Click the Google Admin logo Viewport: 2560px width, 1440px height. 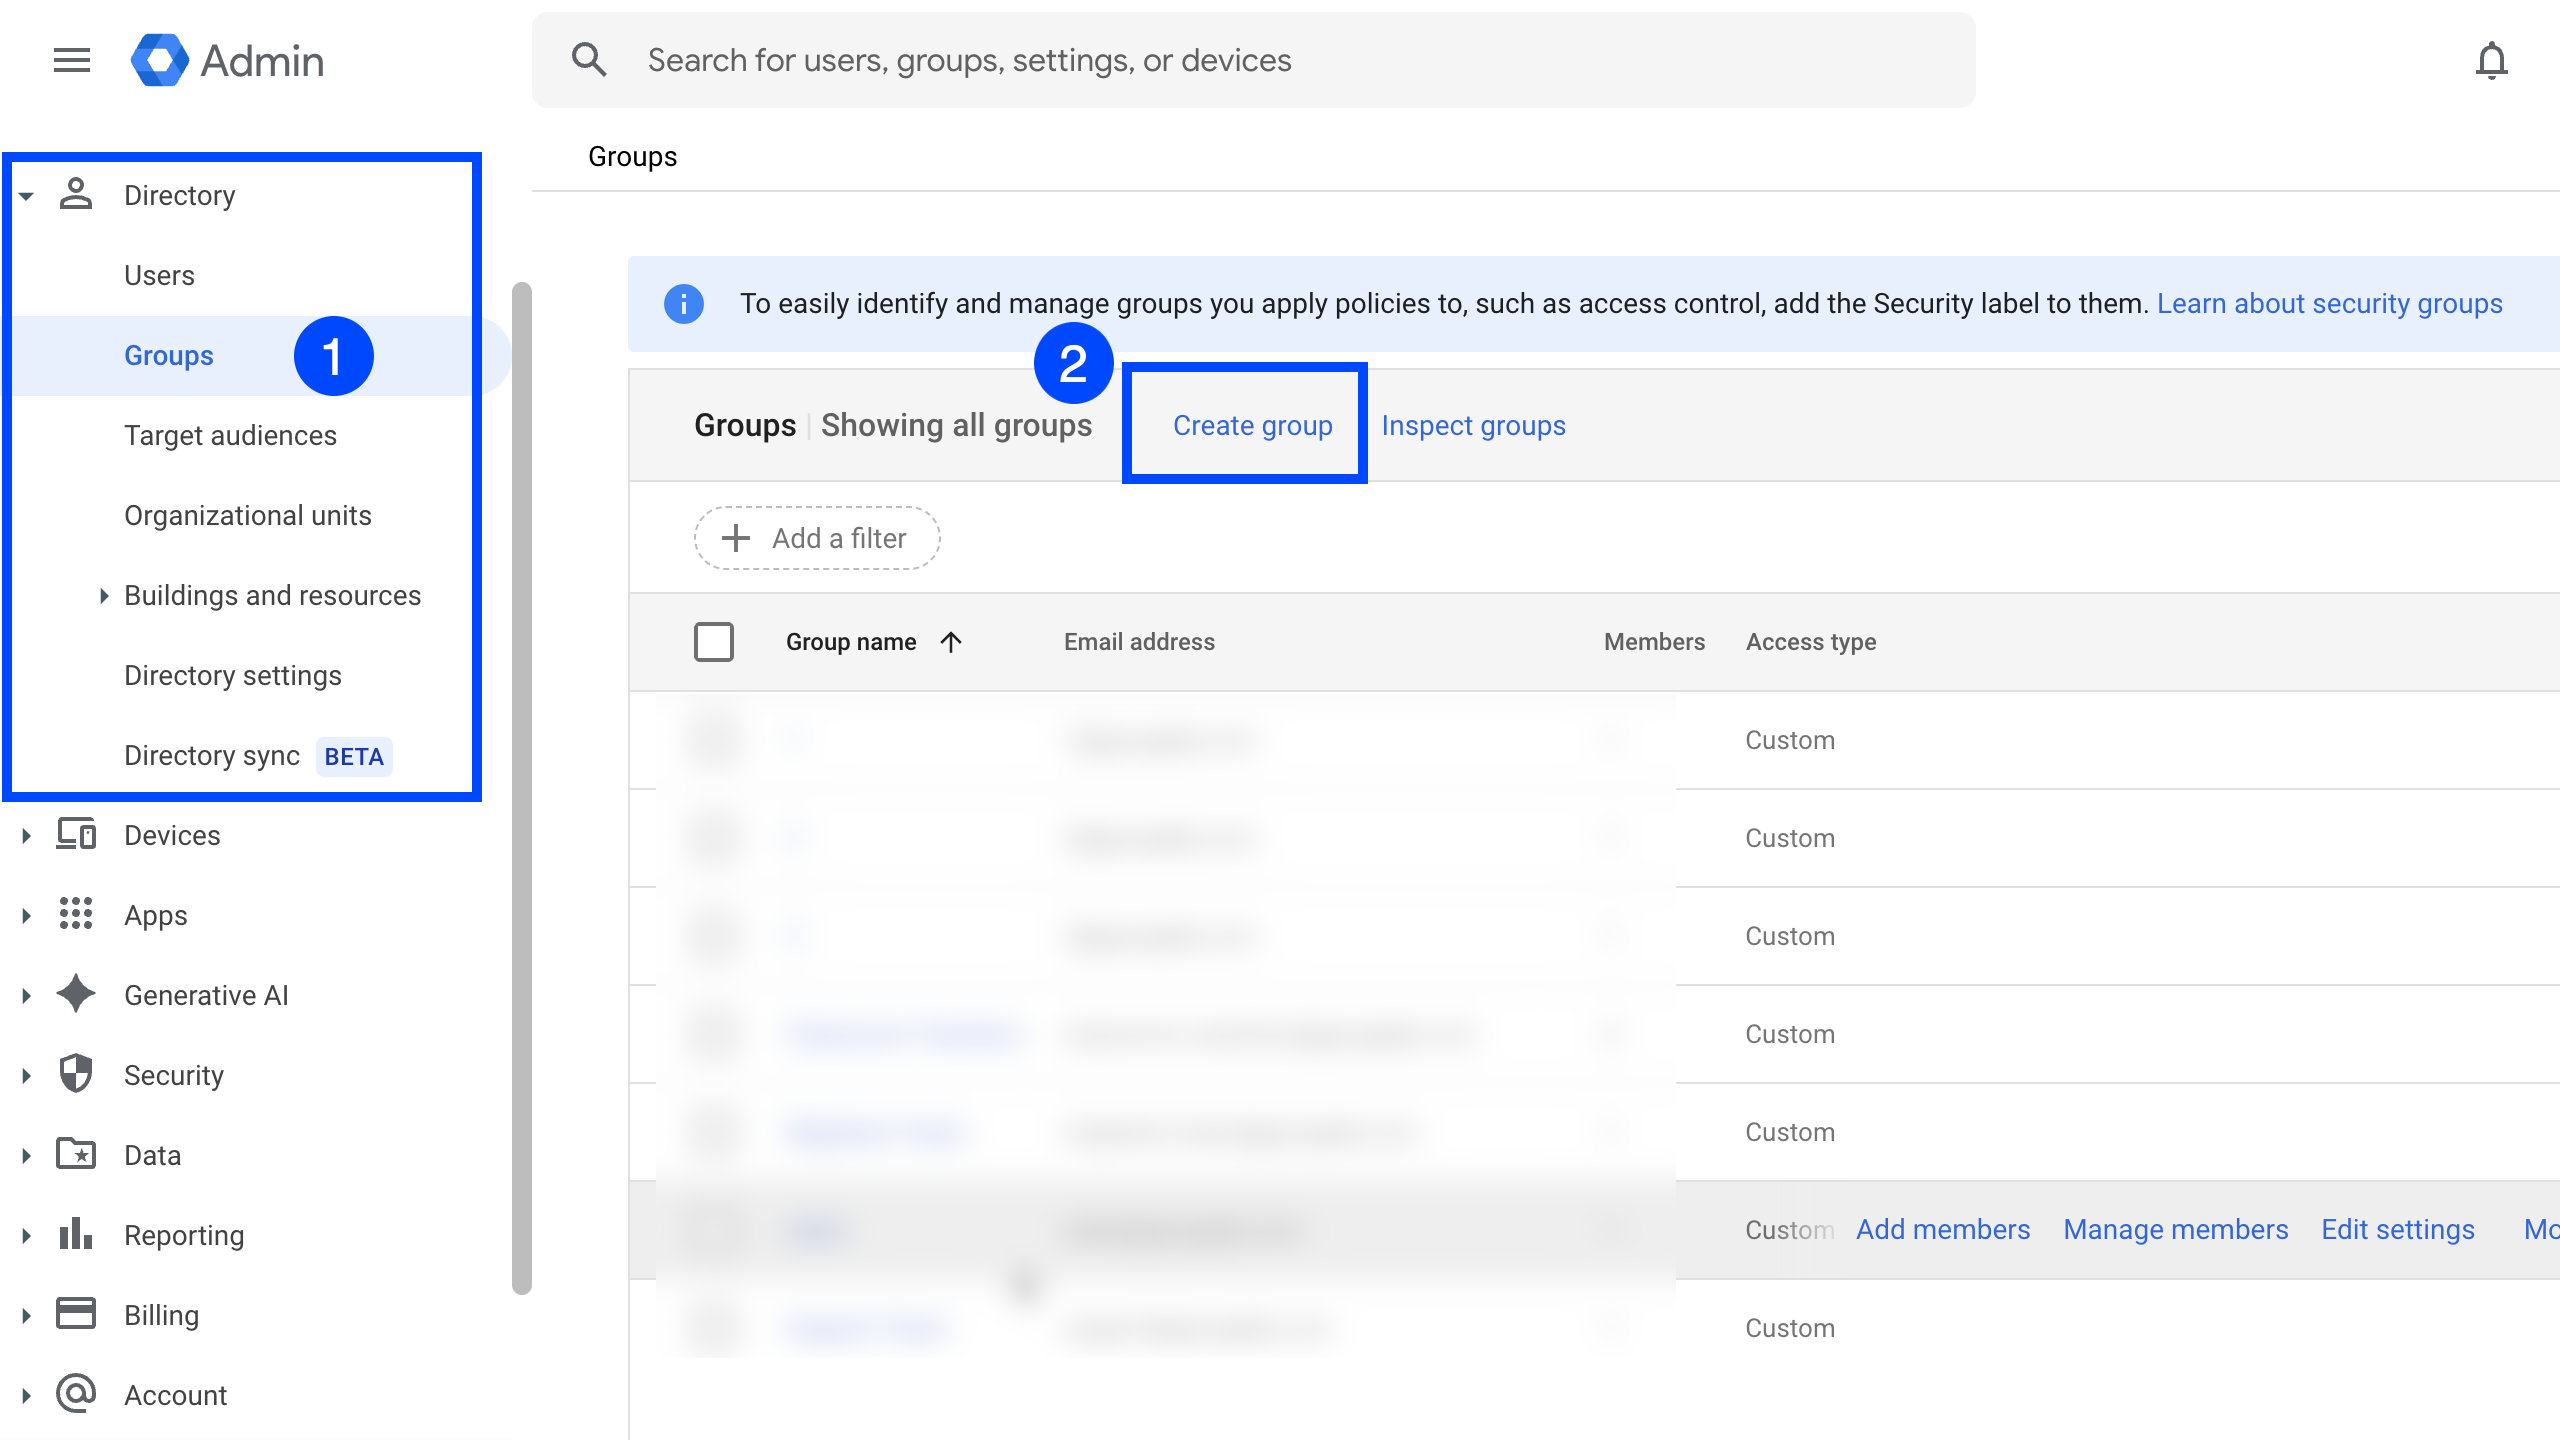(160, 61)
